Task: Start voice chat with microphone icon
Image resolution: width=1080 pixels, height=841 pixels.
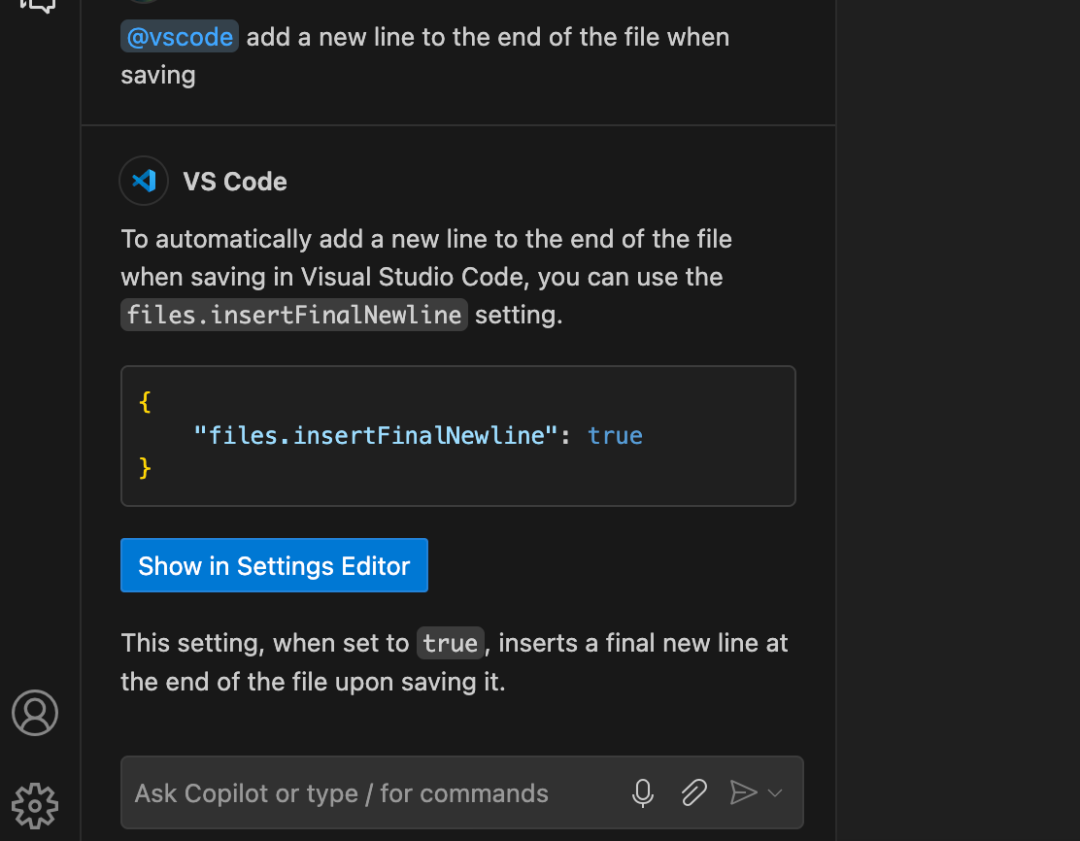Action: [x=643, y=793]
